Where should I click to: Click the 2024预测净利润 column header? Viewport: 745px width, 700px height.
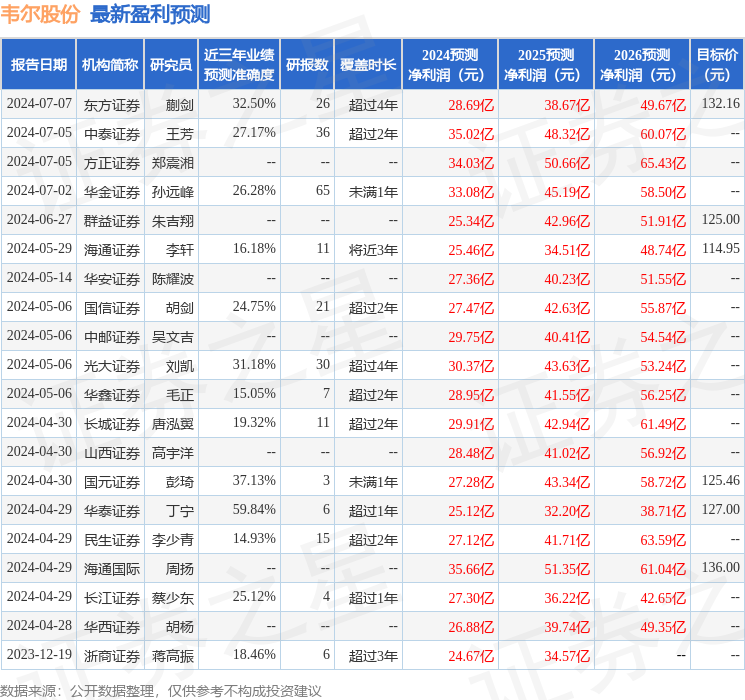[x=450, y=65]
